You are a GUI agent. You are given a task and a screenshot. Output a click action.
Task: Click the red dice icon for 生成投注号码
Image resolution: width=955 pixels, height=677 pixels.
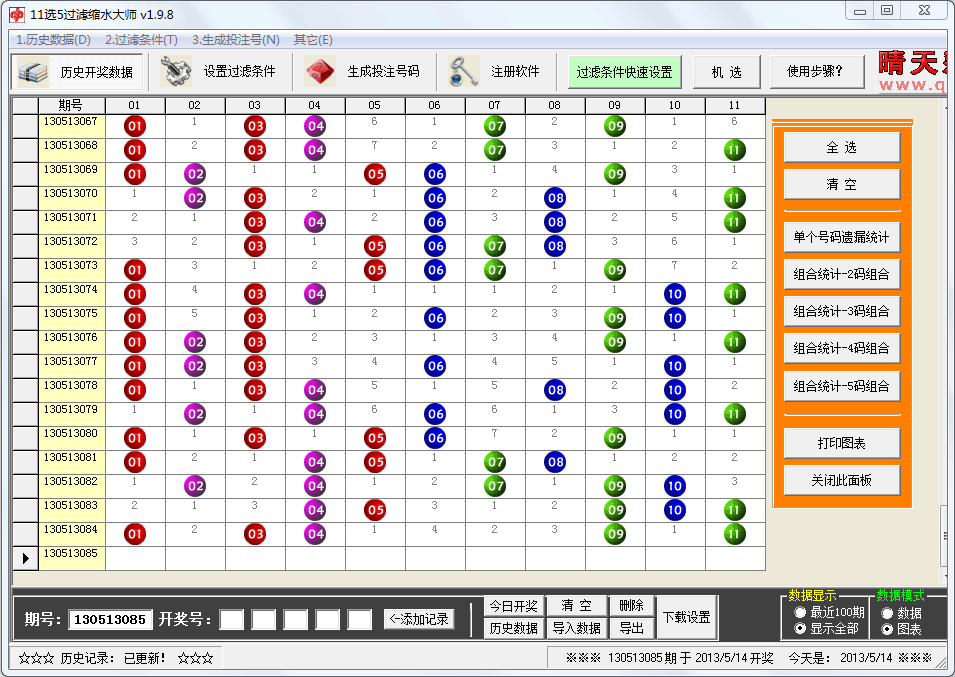pos(320,72)
